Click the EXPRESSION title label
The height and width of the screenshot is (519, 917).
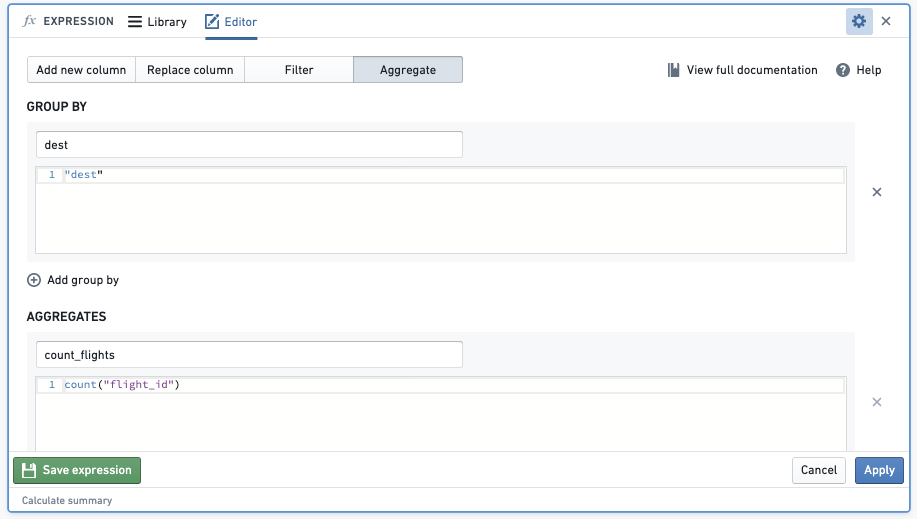tap(78, 21)
